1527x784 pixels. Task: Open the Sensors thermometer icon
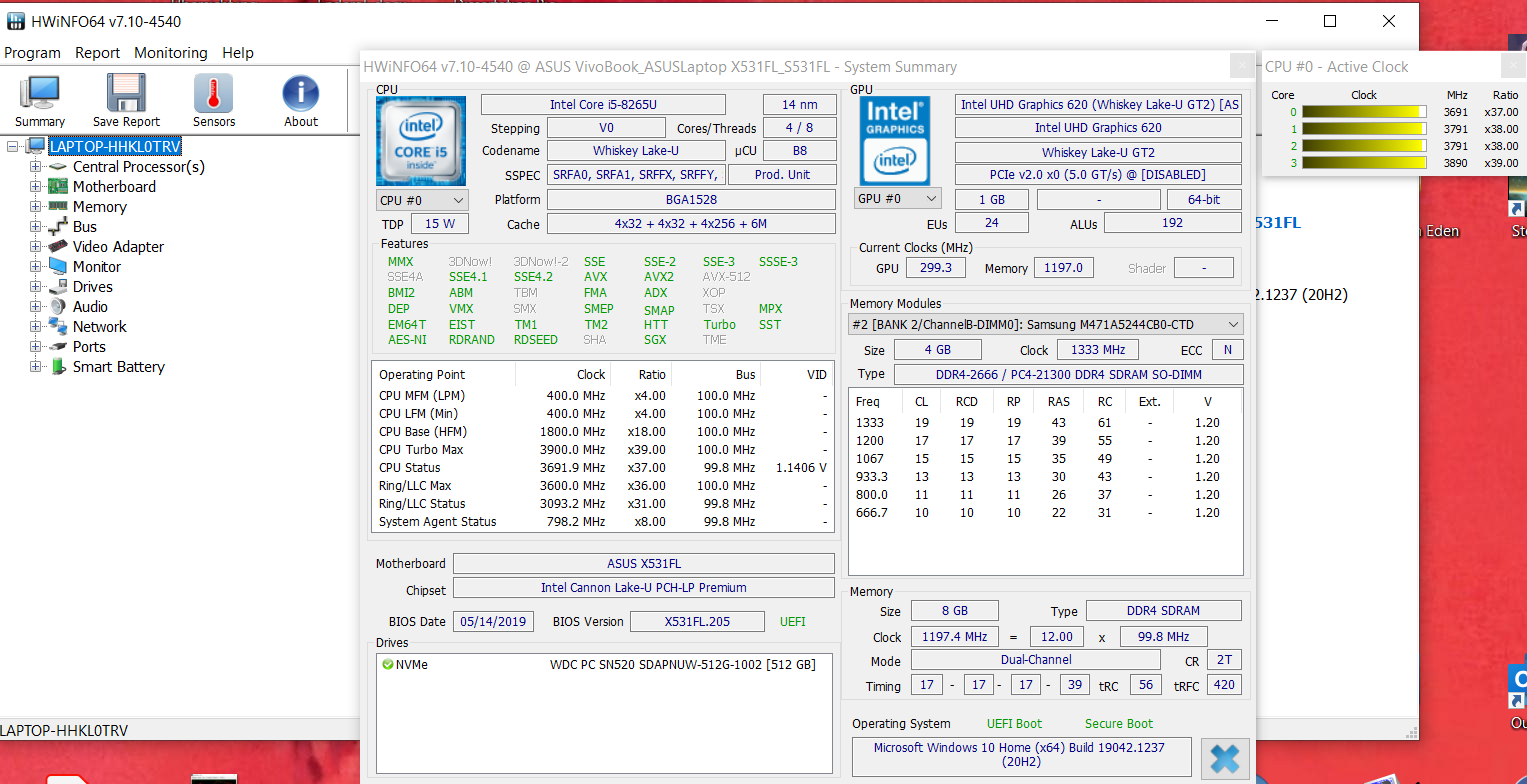pos(214,94)
